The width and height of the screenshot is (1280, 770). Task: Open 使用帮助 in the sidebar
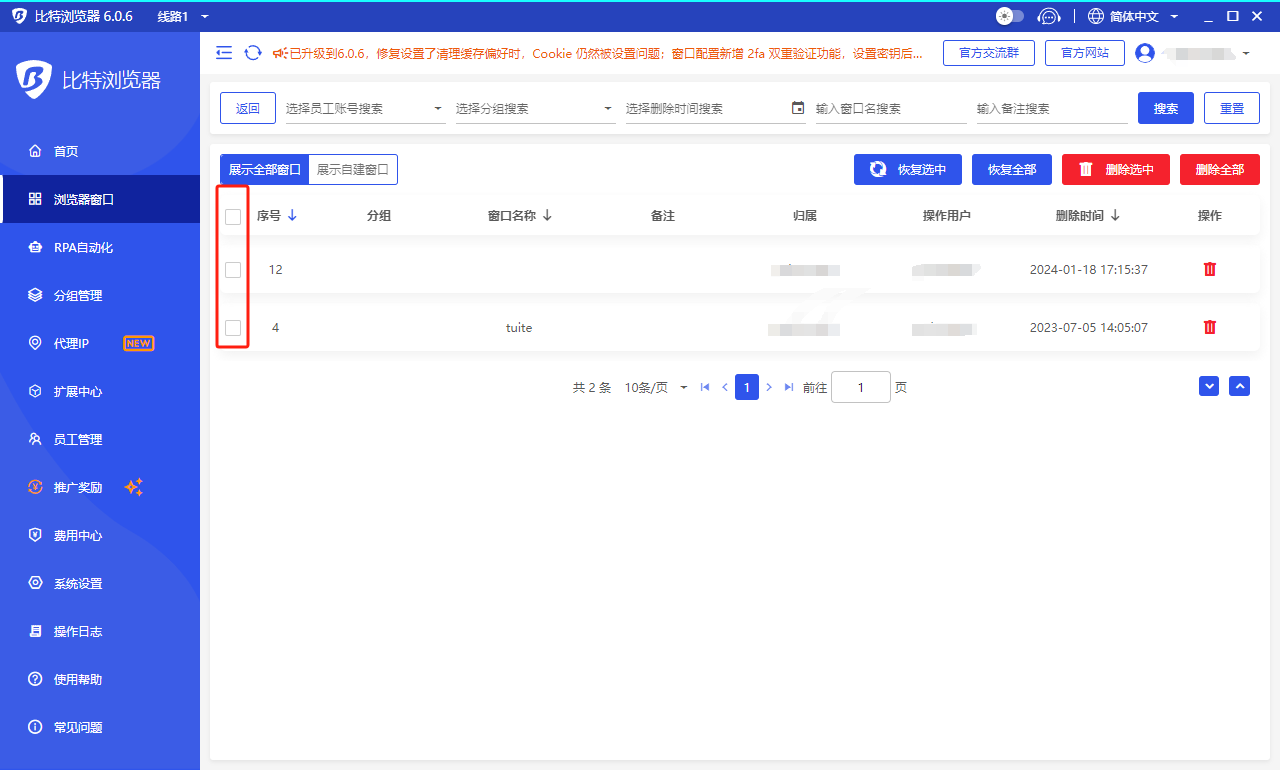pyautogui.click(x=100, y=679)
